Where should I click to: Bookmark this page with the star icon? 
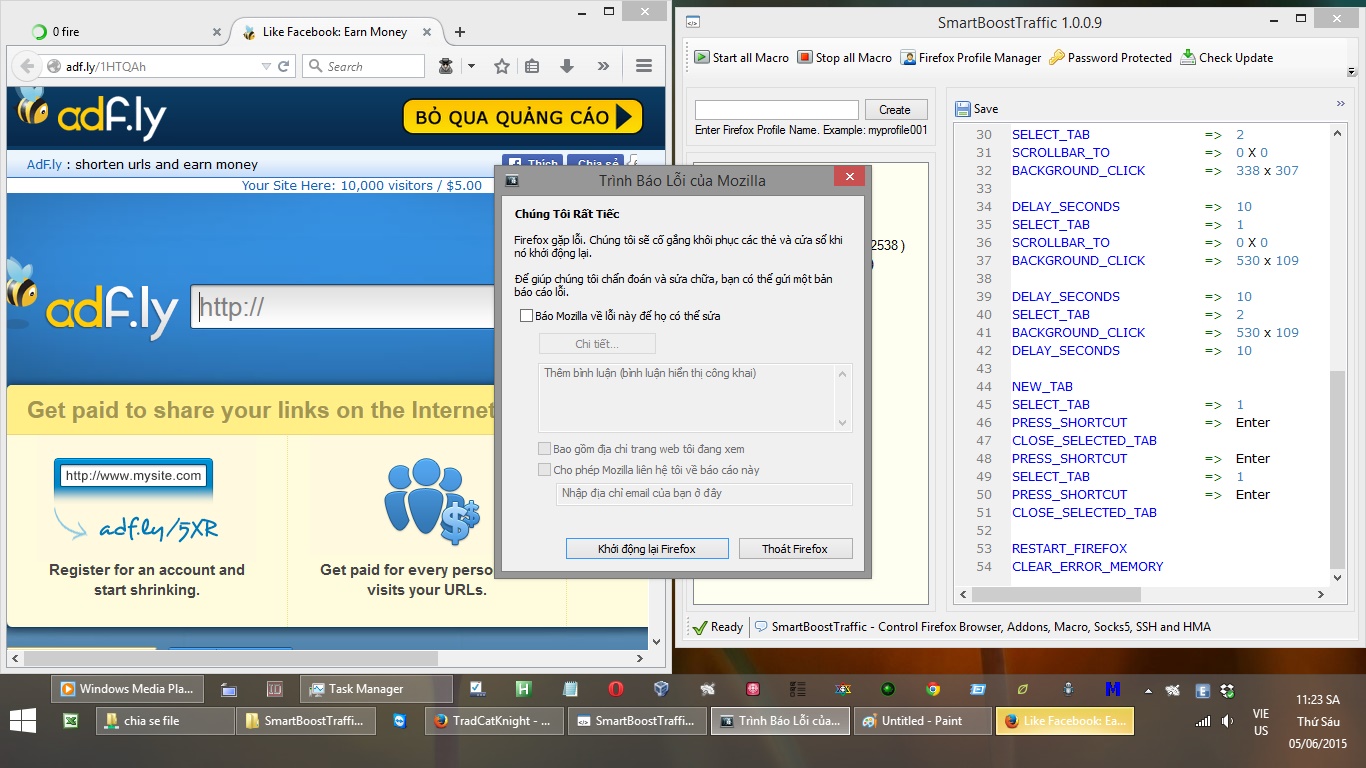pyautogui.click(x=502, y=66)
